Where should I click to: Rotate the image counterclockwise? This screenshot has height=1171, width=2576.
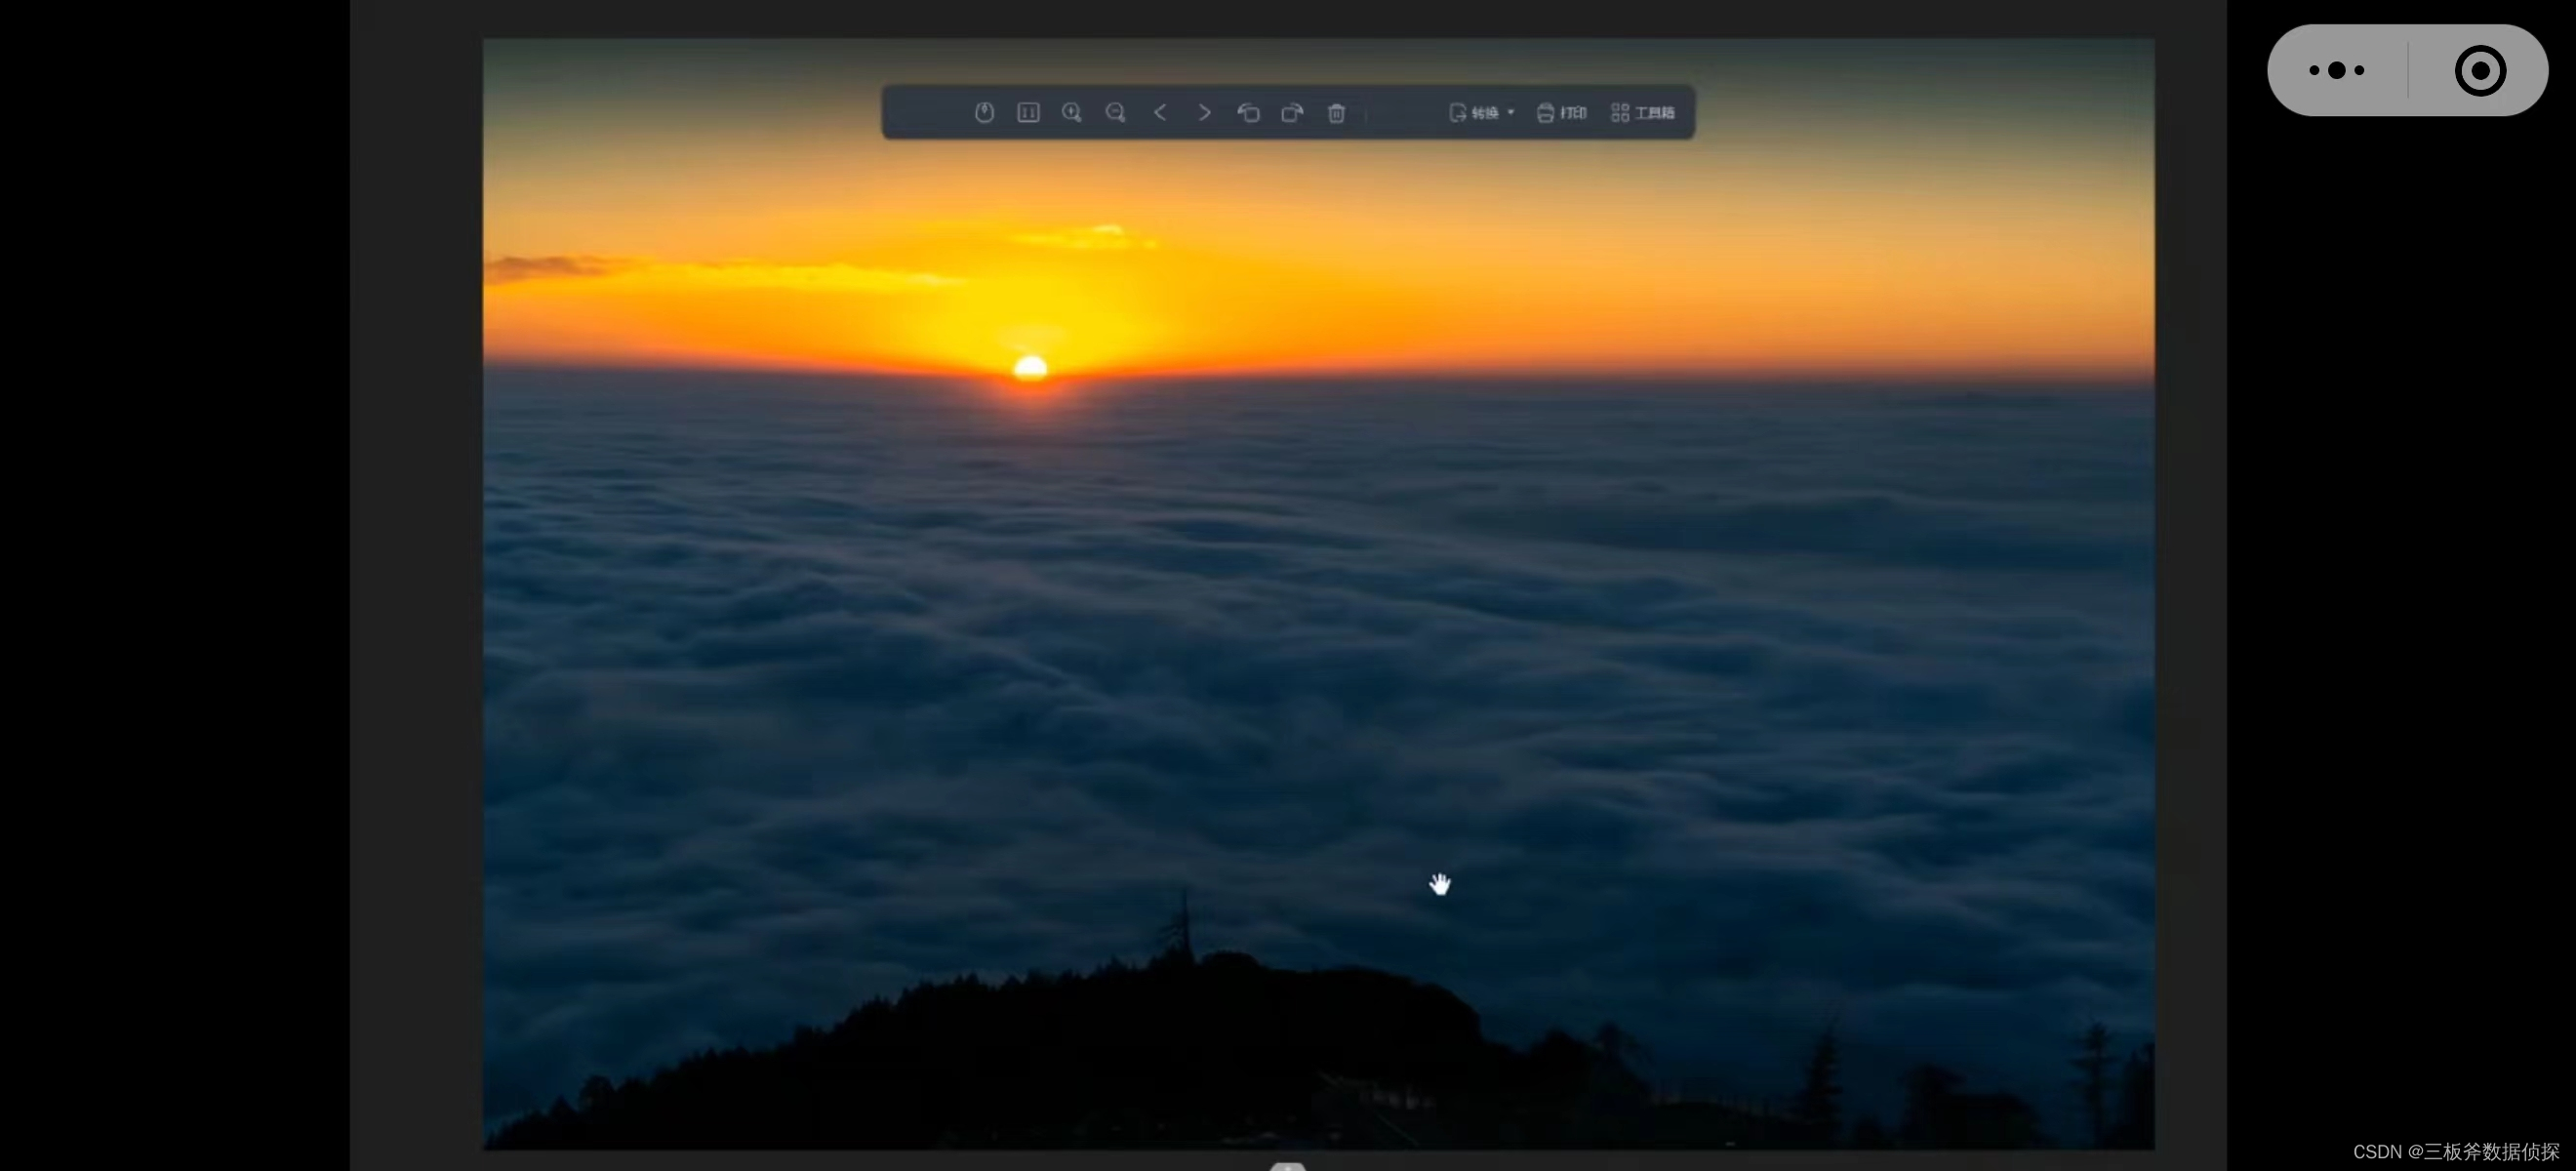pyautogui.click(x=1248, y=112)
